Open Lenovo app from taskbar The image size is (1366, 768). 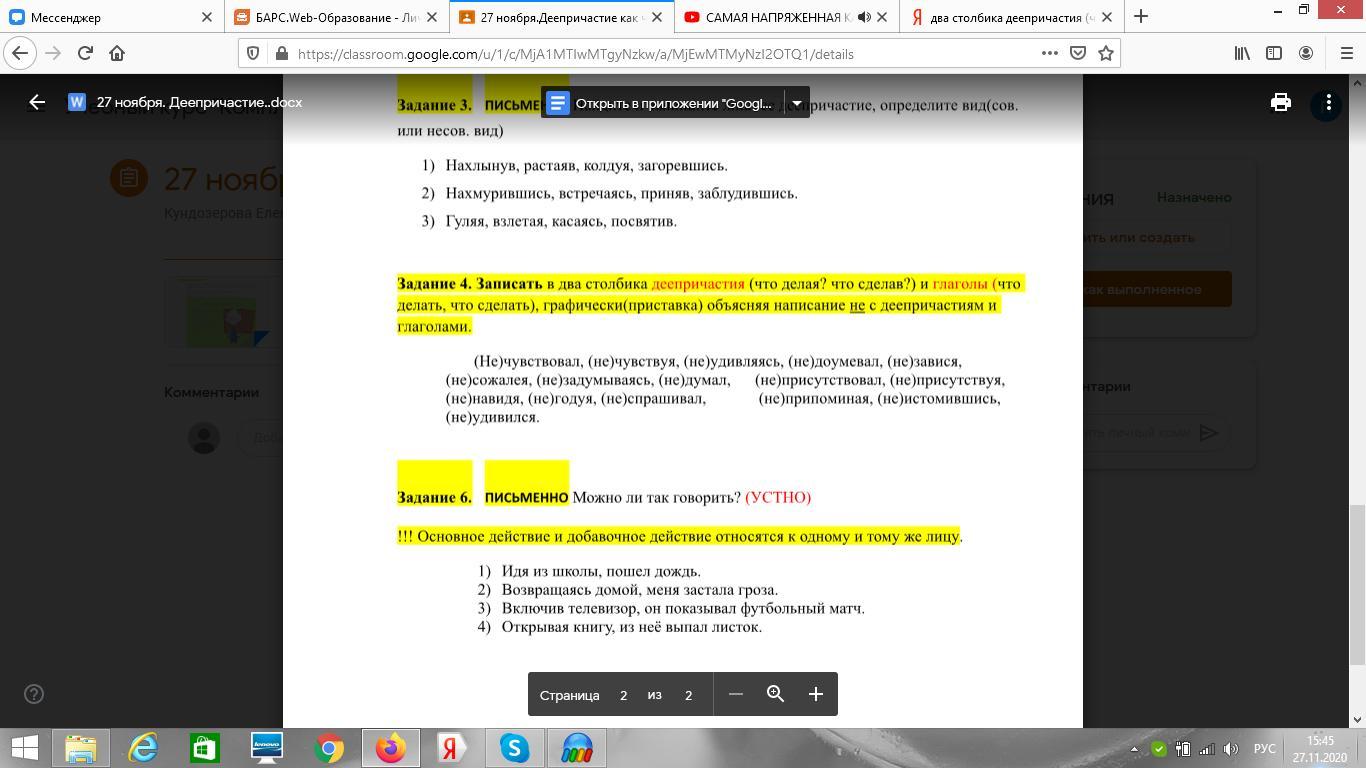(x=267, y=748)
